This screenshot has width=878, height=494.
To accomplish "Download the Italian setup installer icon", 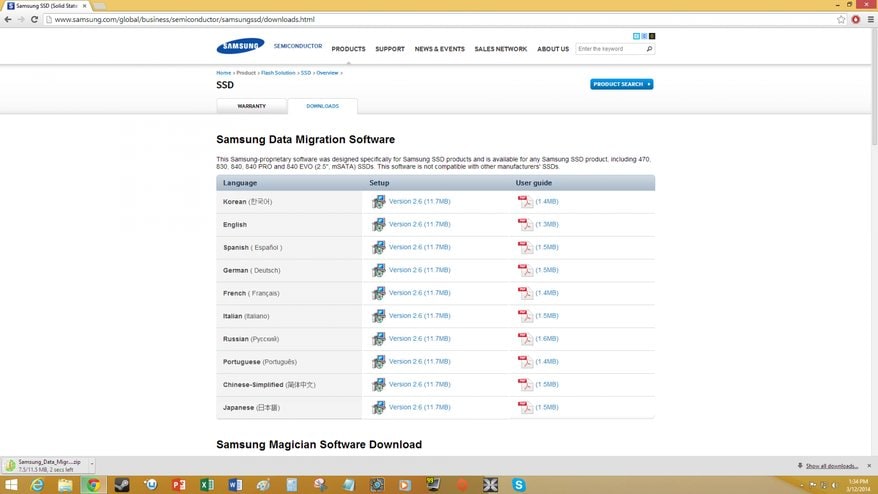I will pyautogui.click(x=379, y=316).
